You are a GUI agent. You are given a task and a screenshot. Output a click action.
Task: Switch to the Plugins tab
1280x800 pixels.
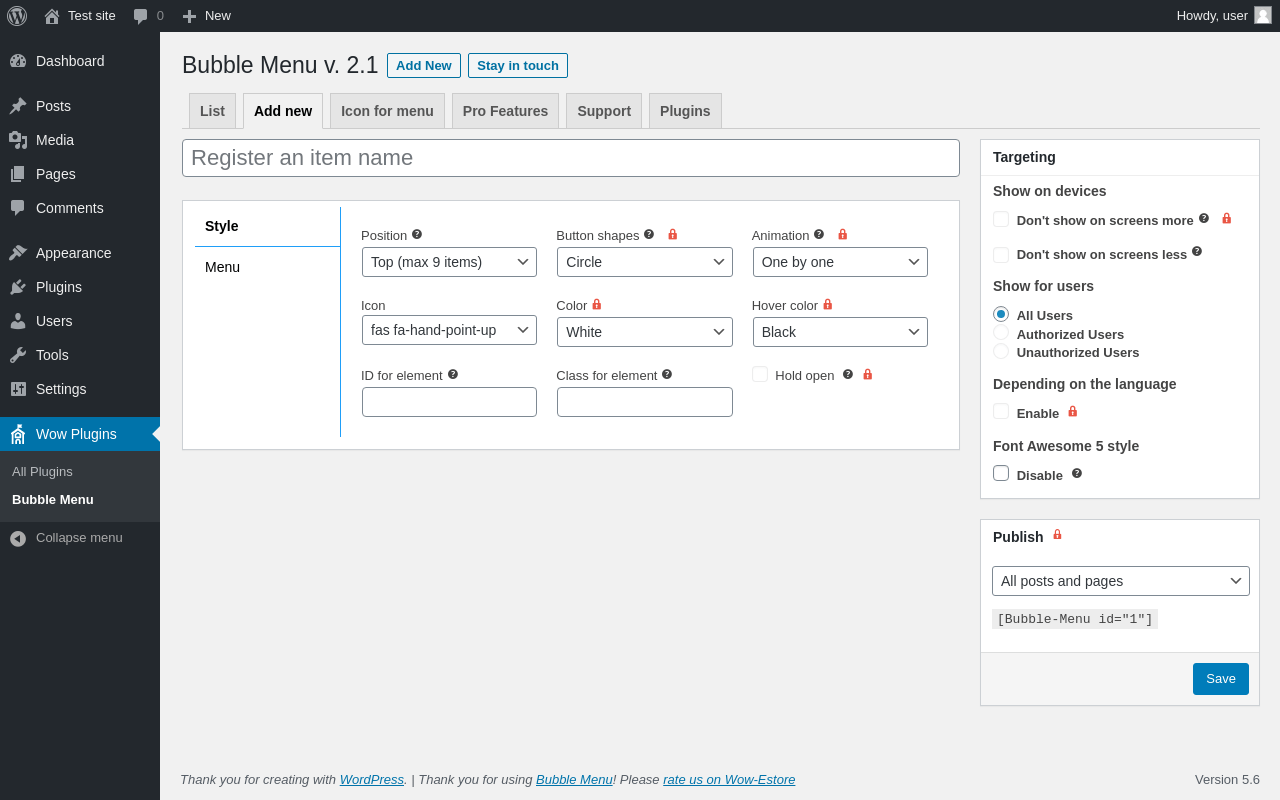pos(685,111)
